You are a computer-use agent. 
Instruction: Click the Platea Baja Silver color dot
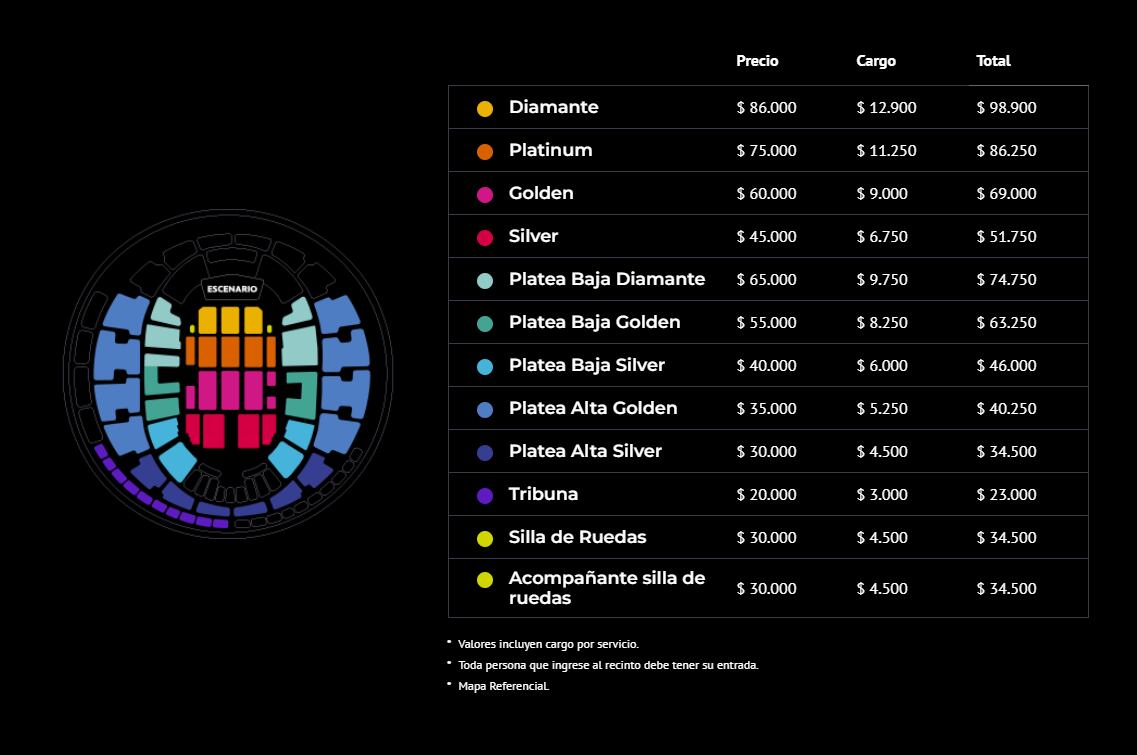(x=485, y=367)
